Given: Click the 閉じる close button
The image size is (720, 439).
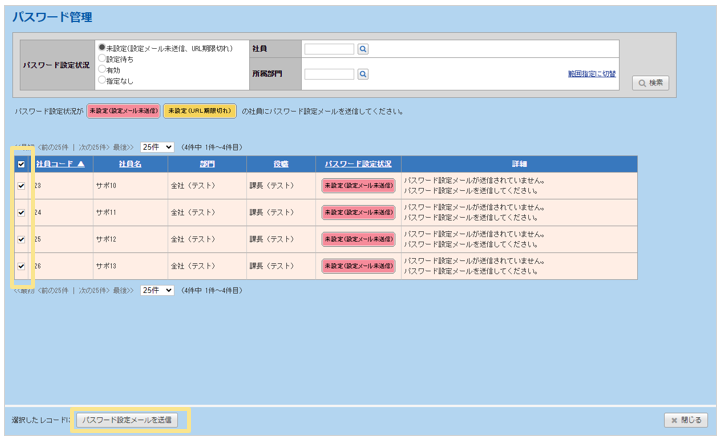Looking at the screenshot, I should (687, 420).
